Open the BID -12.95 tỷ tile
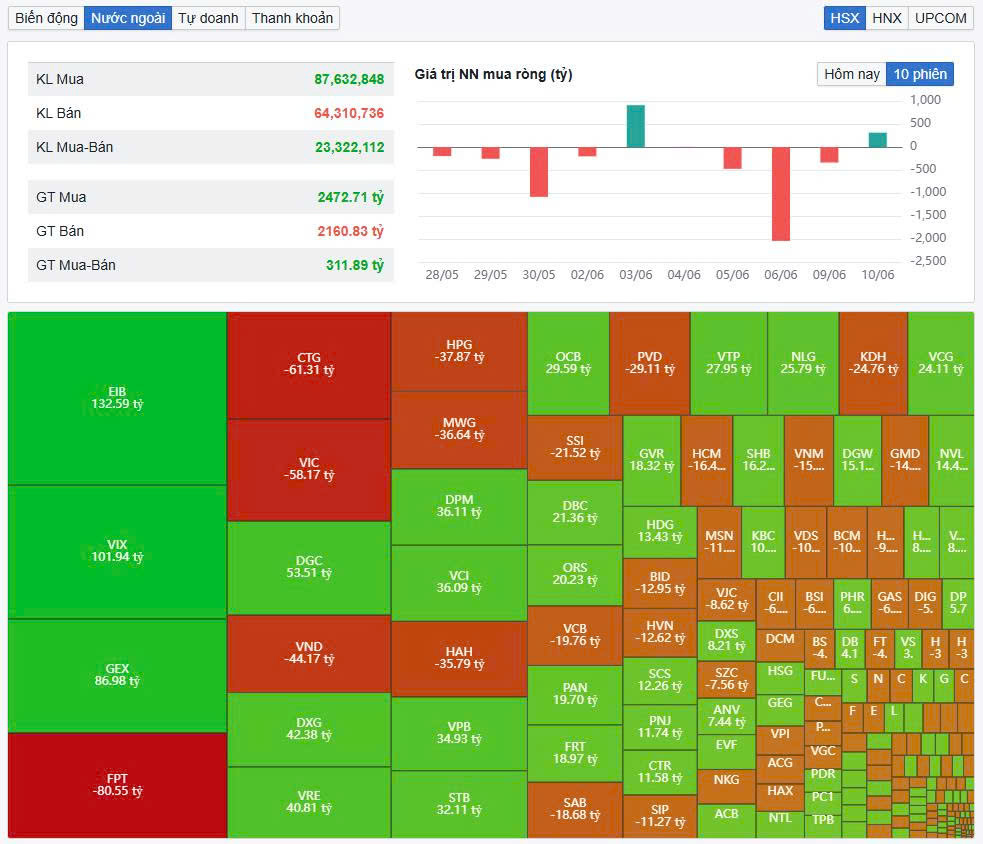 click(x=660, y=583)
